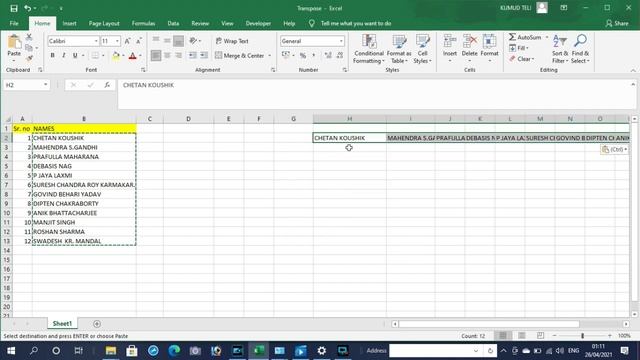Screen dimensions: 640x360
Task: Click the horizontal scrollbar
Action: click(489, 324)
